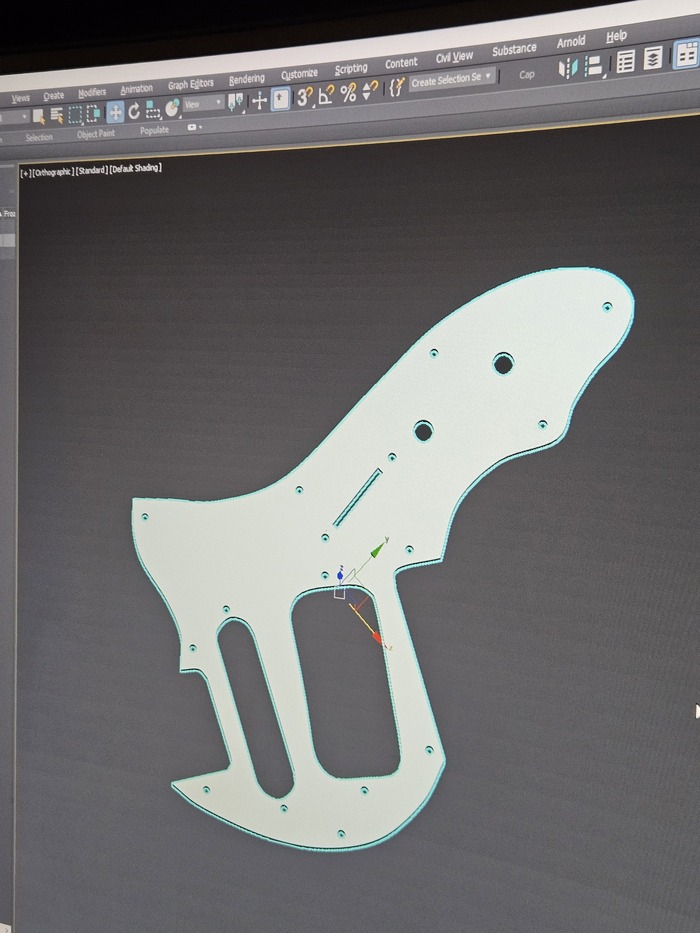
Task: Open the Modifiers menu
Action: click(x=91, y=93)
